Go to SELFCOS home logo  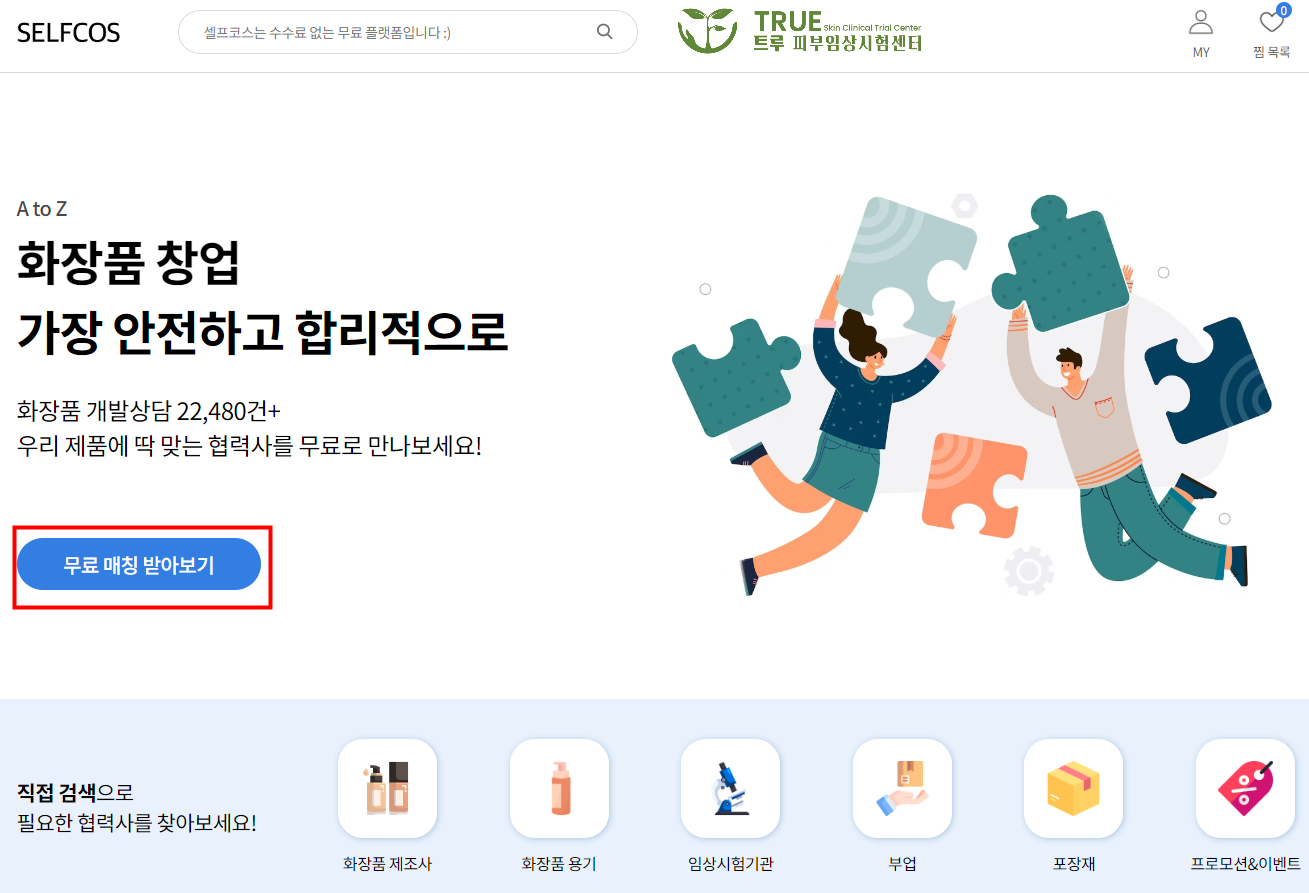[68, 32]
